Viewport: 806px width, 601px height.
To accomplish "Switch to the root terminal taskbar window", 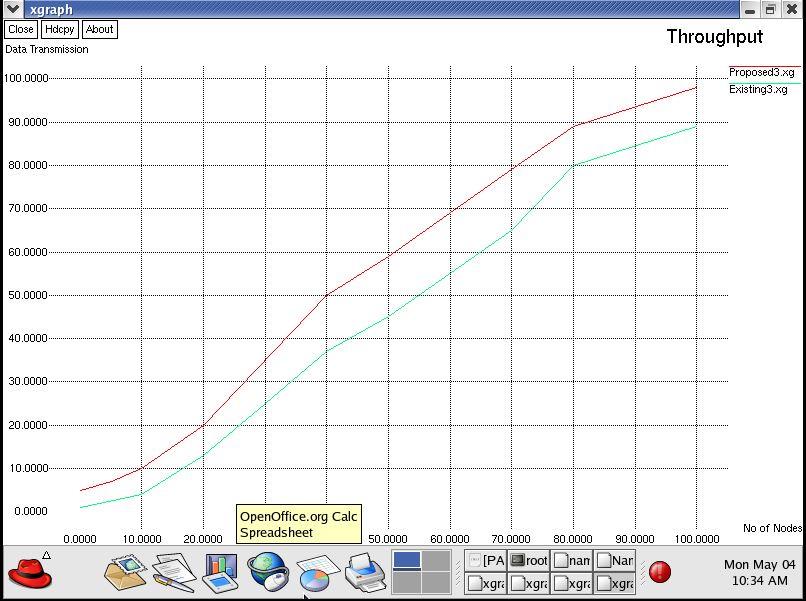I will 529,561.
